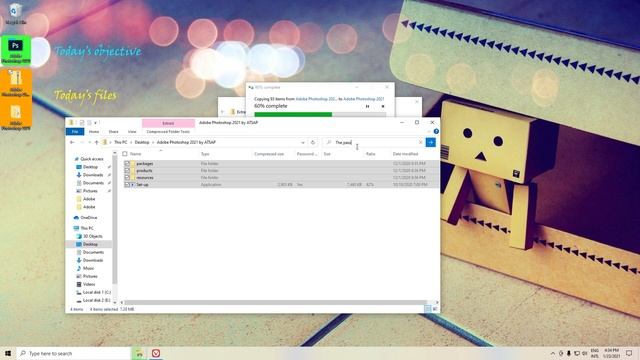The image size is (640, 360).
Task: Open Quick Access Toolbar customize dropdown
Action: [x=96, y=122]
